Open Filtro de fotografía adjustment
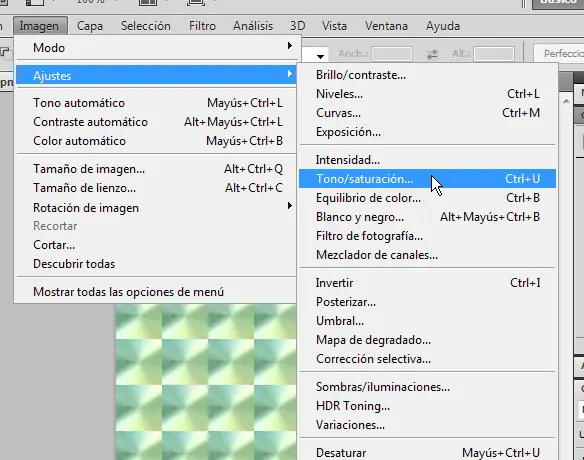Screen dimensions: 584x460 427,236
